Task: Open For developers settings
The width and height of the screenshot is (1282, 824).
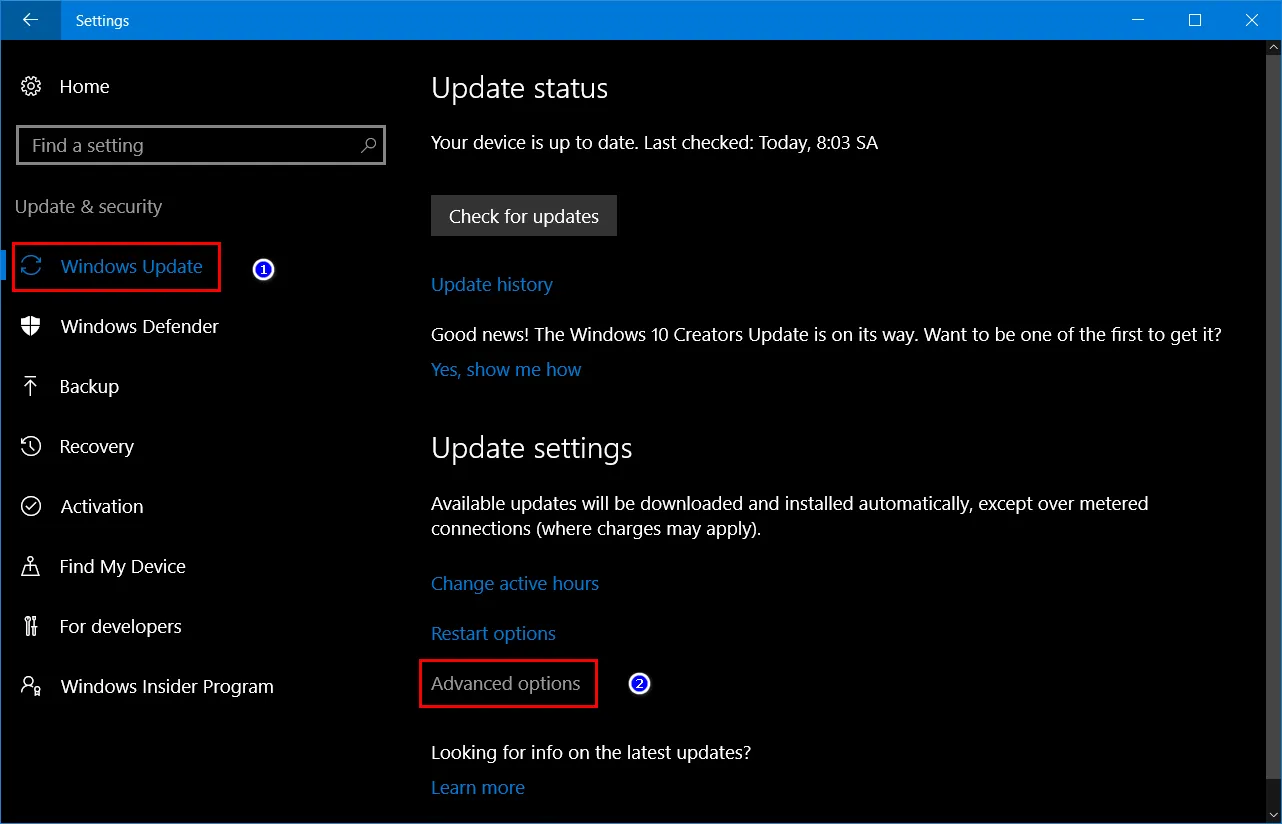Action: click(120, 626)
